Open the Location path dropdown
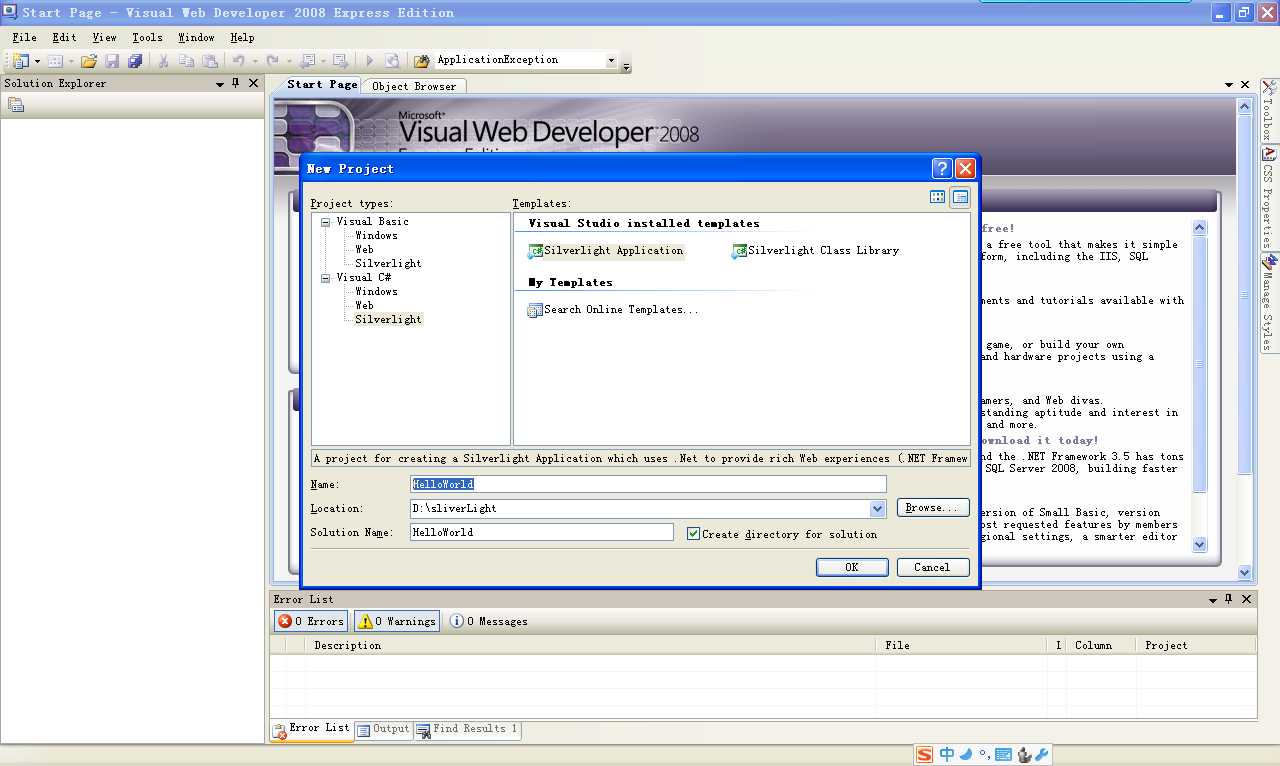The image size is (1280, 766). [877, 509]
